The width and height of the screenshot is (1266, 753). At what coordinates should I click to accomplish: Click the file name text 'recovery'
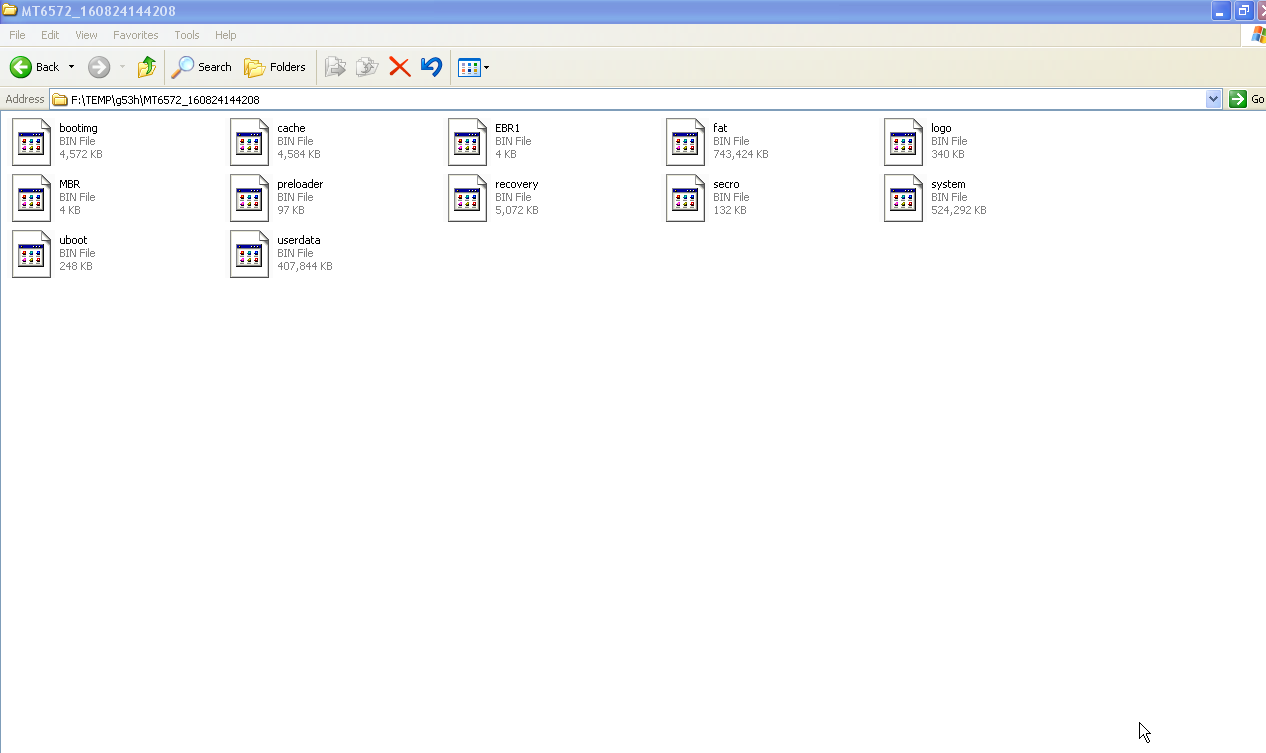(x=516, y=184)
